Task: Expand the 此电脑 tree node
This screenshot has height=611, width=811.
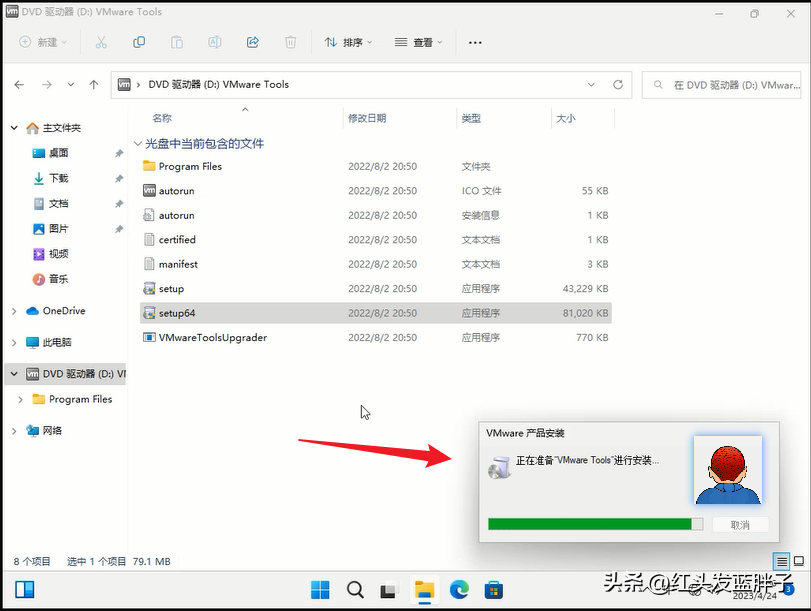Action: click(x=14, y=342)
